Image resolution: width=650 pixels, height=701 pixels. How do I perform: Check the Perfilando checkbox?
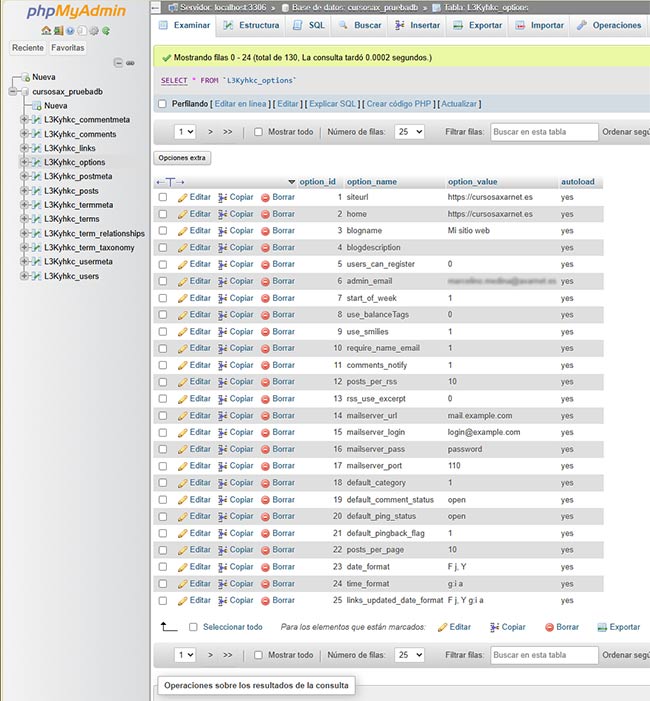coord(163,104)
